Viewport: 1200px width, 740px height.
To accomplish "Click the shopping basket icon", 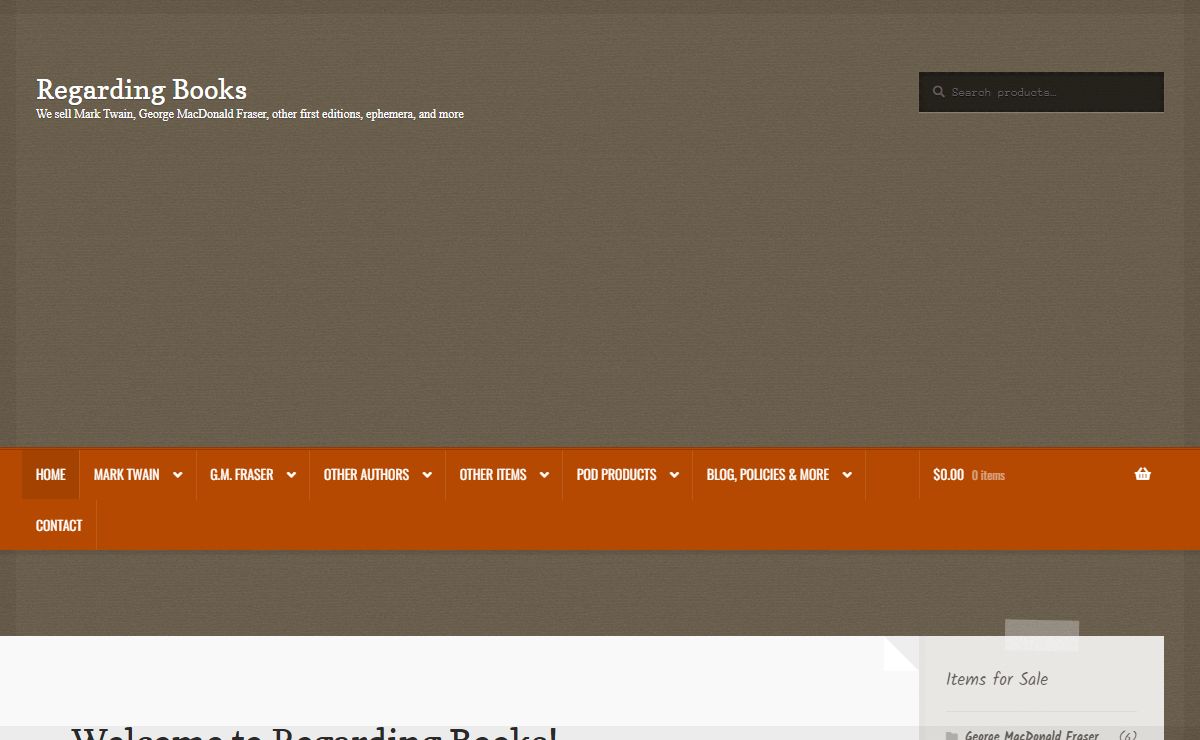I will pyautogui.click(x=1143, y=474).
